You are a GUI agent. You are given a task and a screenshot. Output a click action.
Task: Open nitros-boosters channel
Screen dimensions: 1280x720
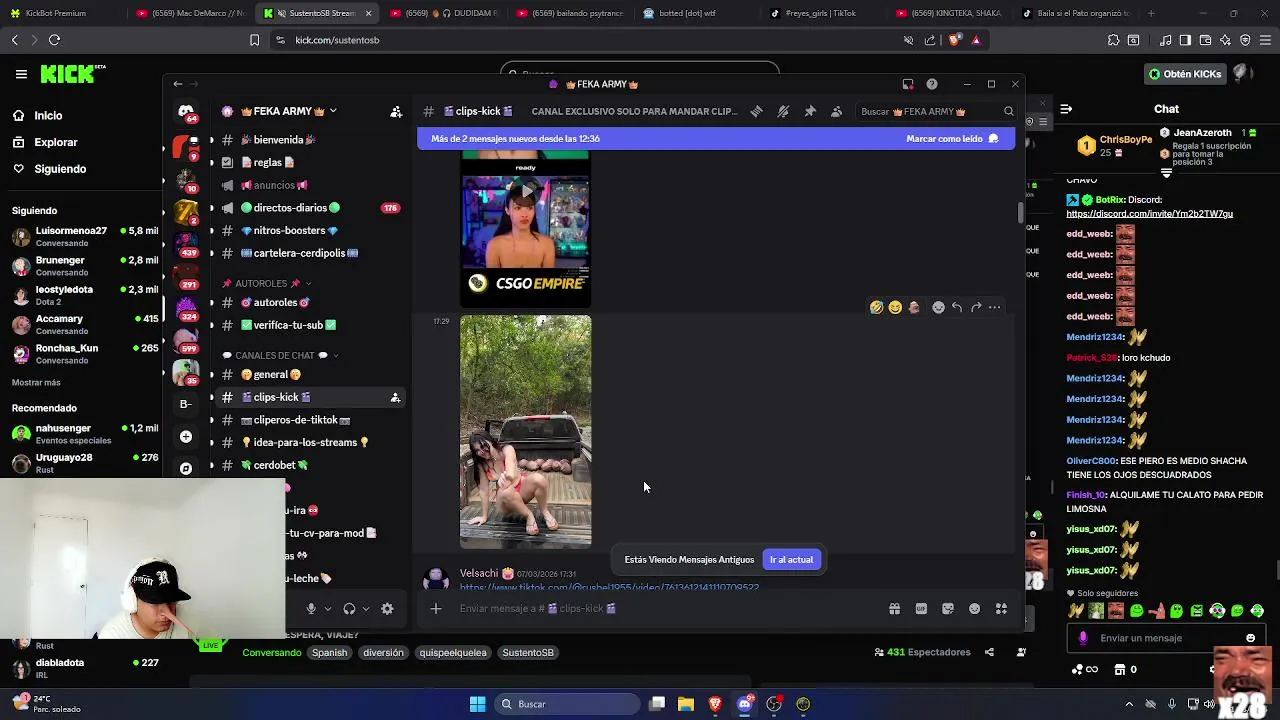point(310,230)
